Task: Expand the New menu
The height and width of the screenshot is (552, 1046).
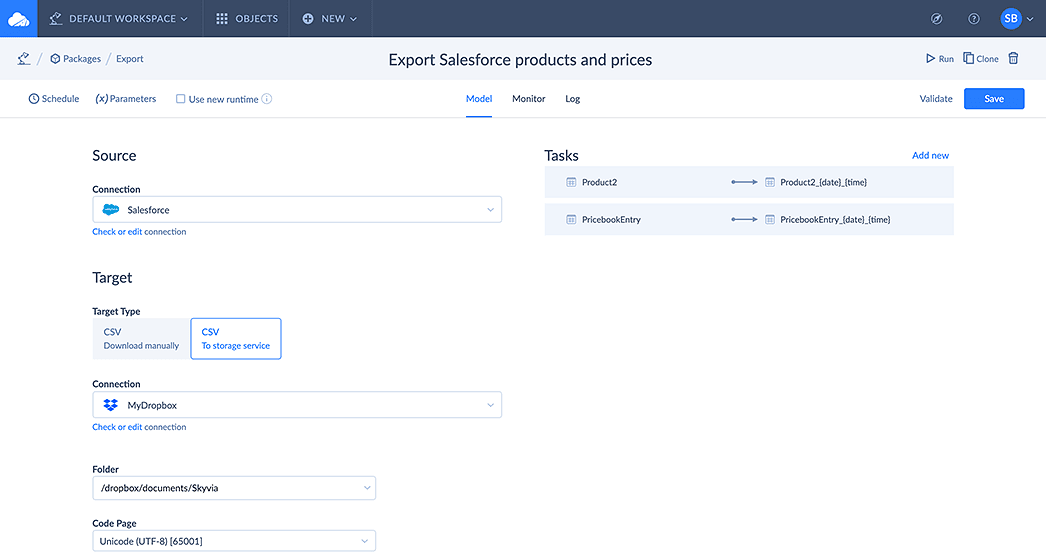Action: pos(330,19)
